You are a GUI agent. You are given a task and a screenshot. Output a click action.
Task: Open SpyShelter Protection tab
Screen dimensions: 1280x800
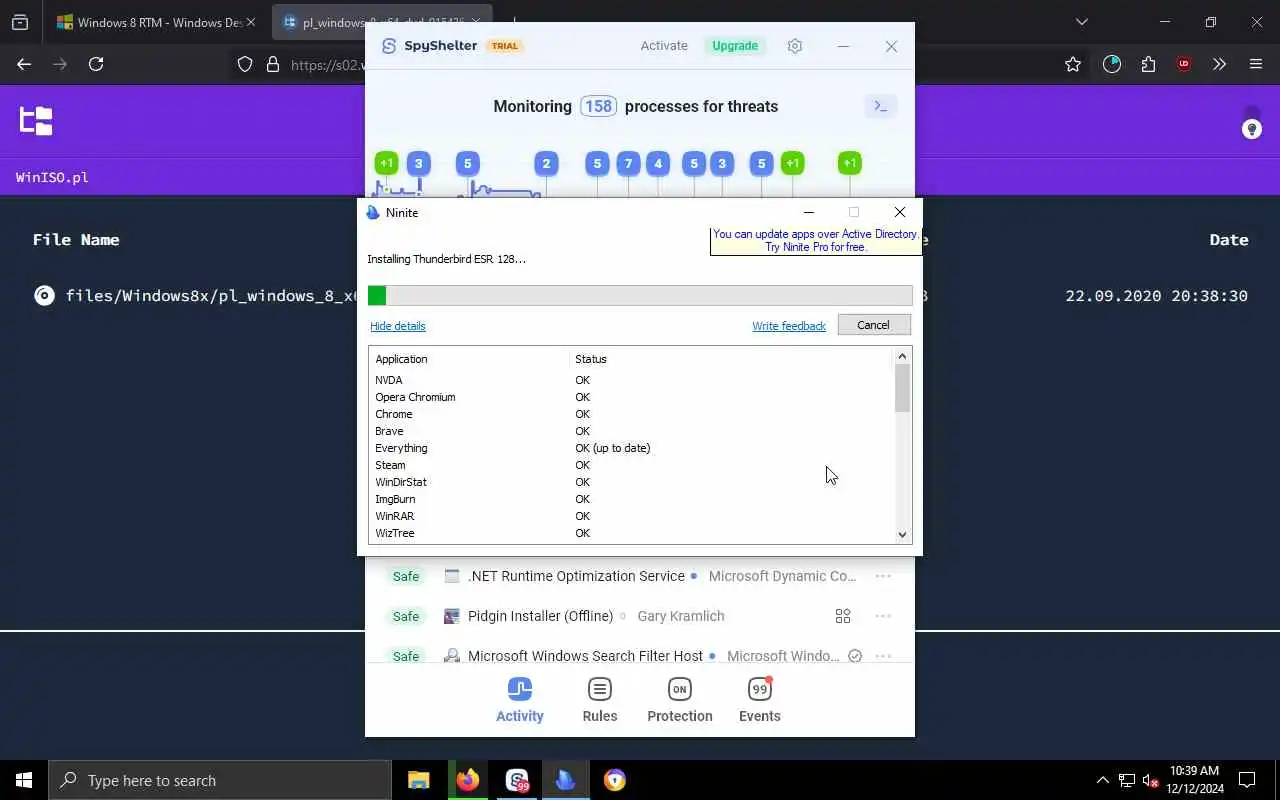pyautogui.click(x=680, y=700)
